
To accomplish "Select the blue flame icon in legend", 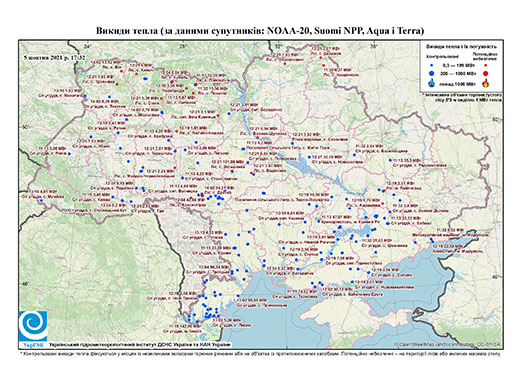I will pyautogui.click(x=432, y=83).
